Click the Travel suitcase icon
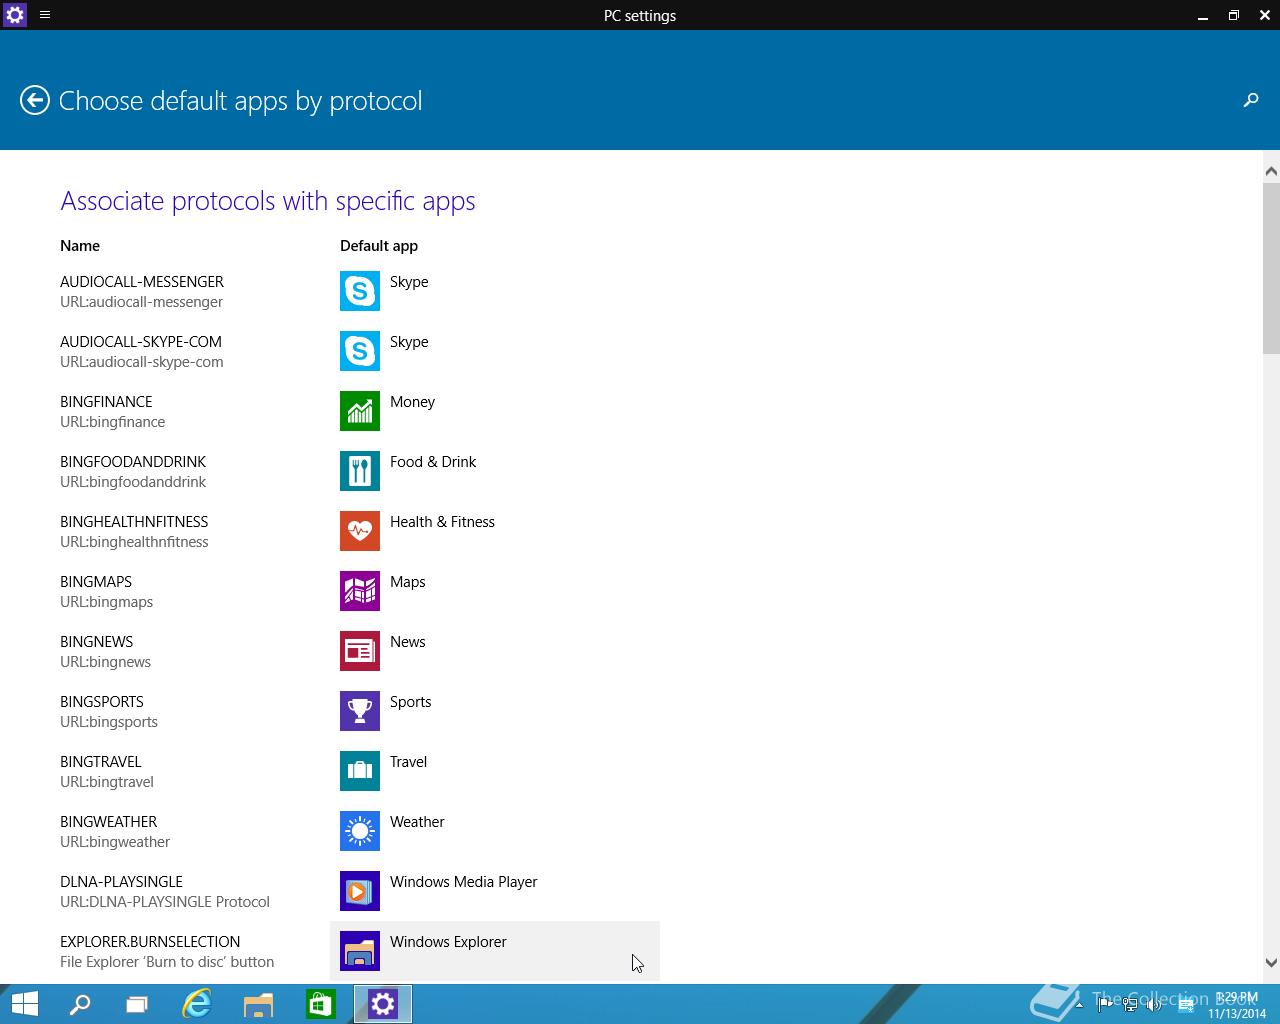1280x1024 pixels. 360,771
